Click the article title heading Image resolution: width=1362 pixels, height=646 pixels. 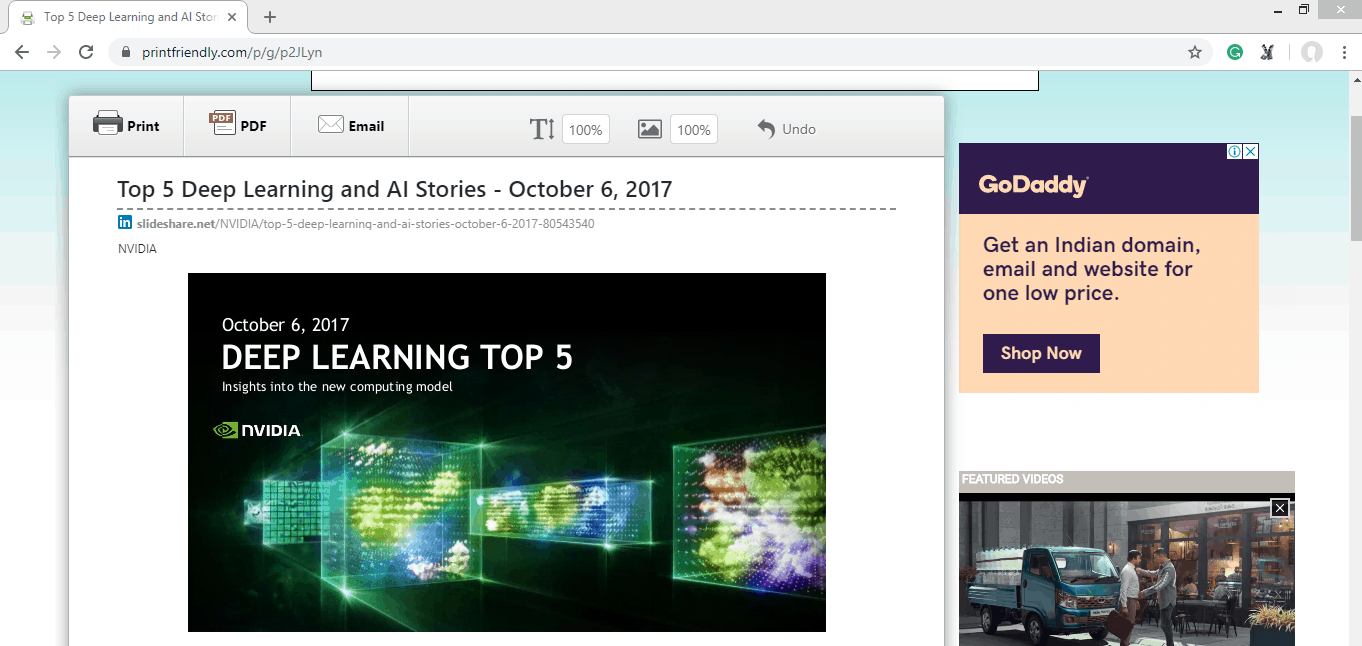(395, 189)
